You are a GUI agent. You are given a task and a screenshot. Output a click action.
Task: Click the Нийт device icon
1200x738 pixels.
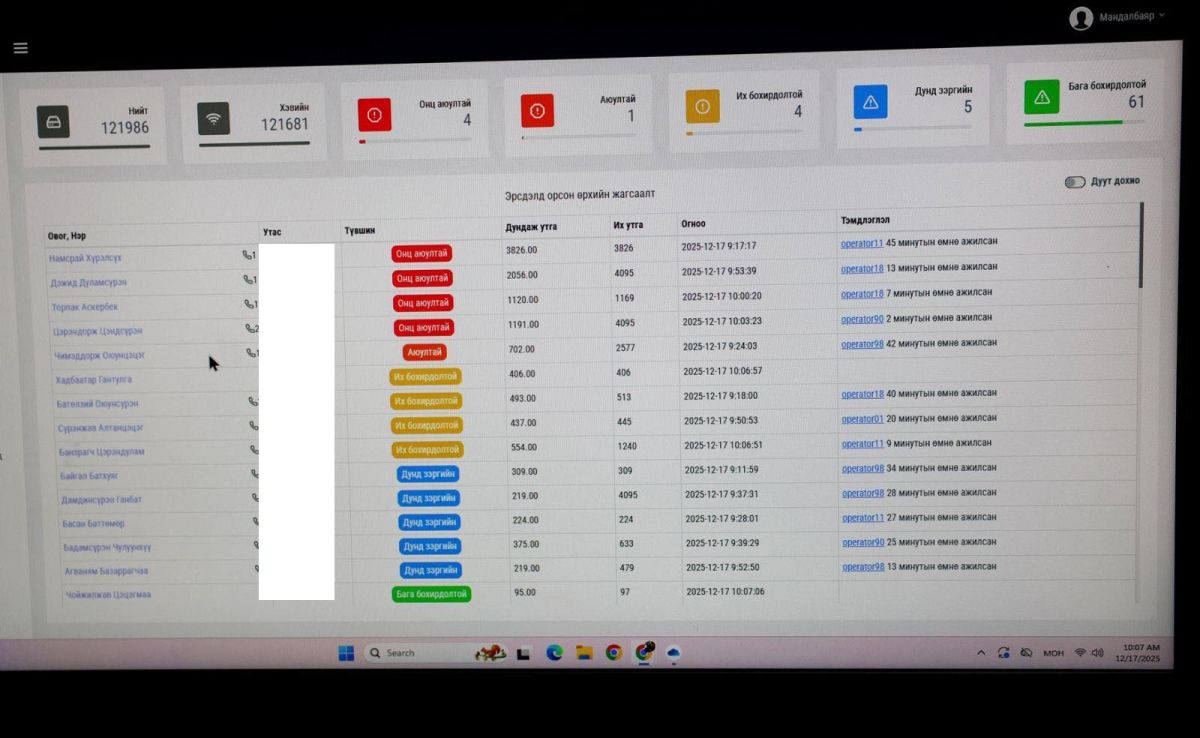[54, 122]
